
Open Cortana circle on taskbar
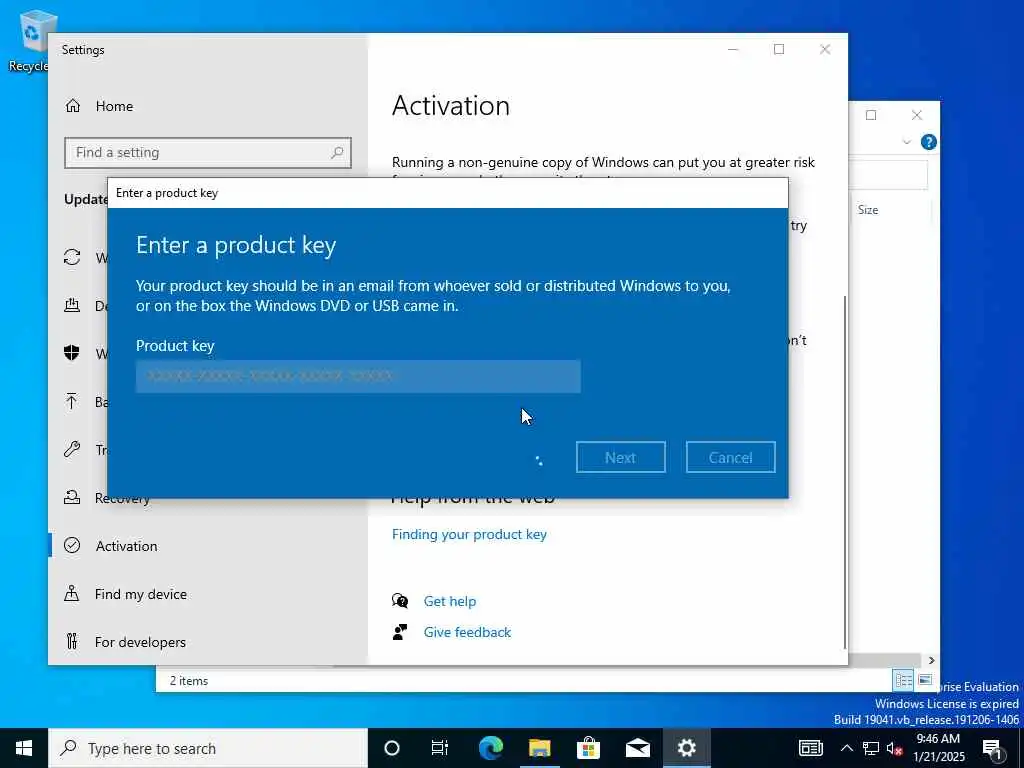pos(391,748)
